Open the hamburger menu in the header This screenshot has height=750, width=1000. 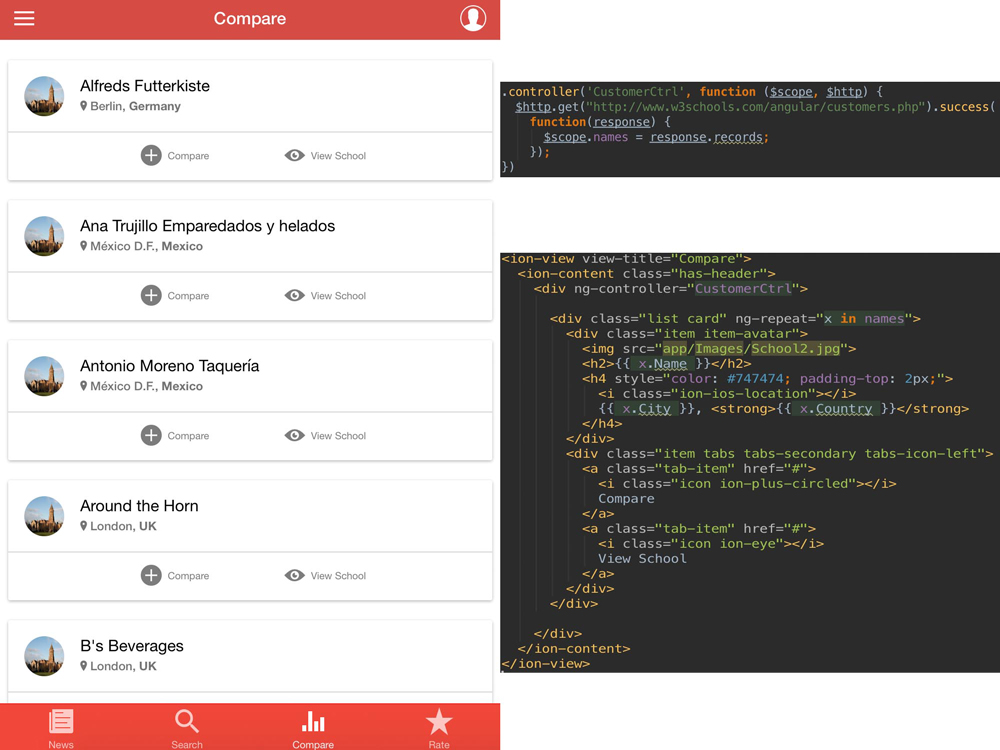click(x=24, y=19)
